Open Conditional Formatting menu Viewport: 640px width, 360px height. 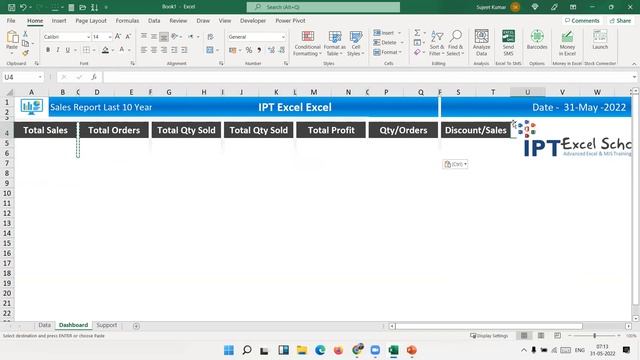[x=307, y=43]
